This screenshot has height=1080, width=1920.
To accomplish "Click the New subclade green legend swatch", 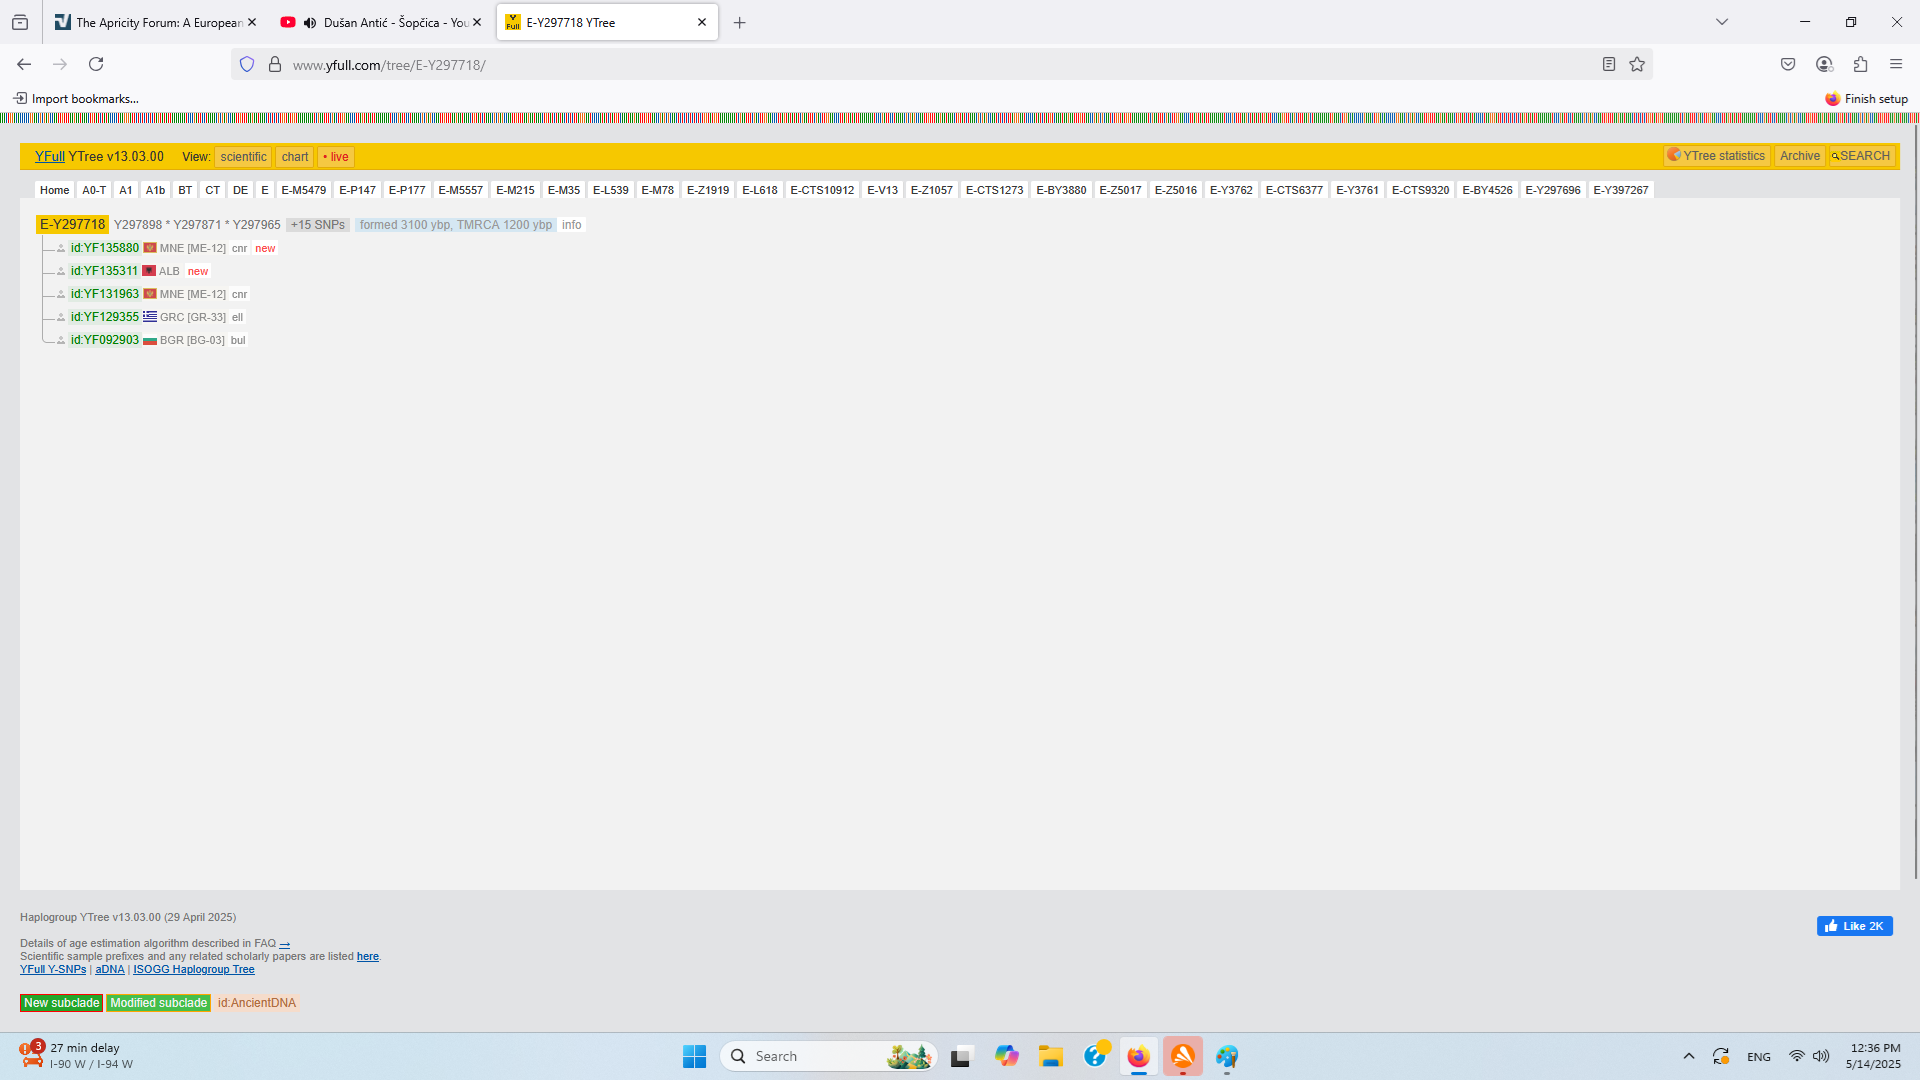I will click(x=61, y=1003).
